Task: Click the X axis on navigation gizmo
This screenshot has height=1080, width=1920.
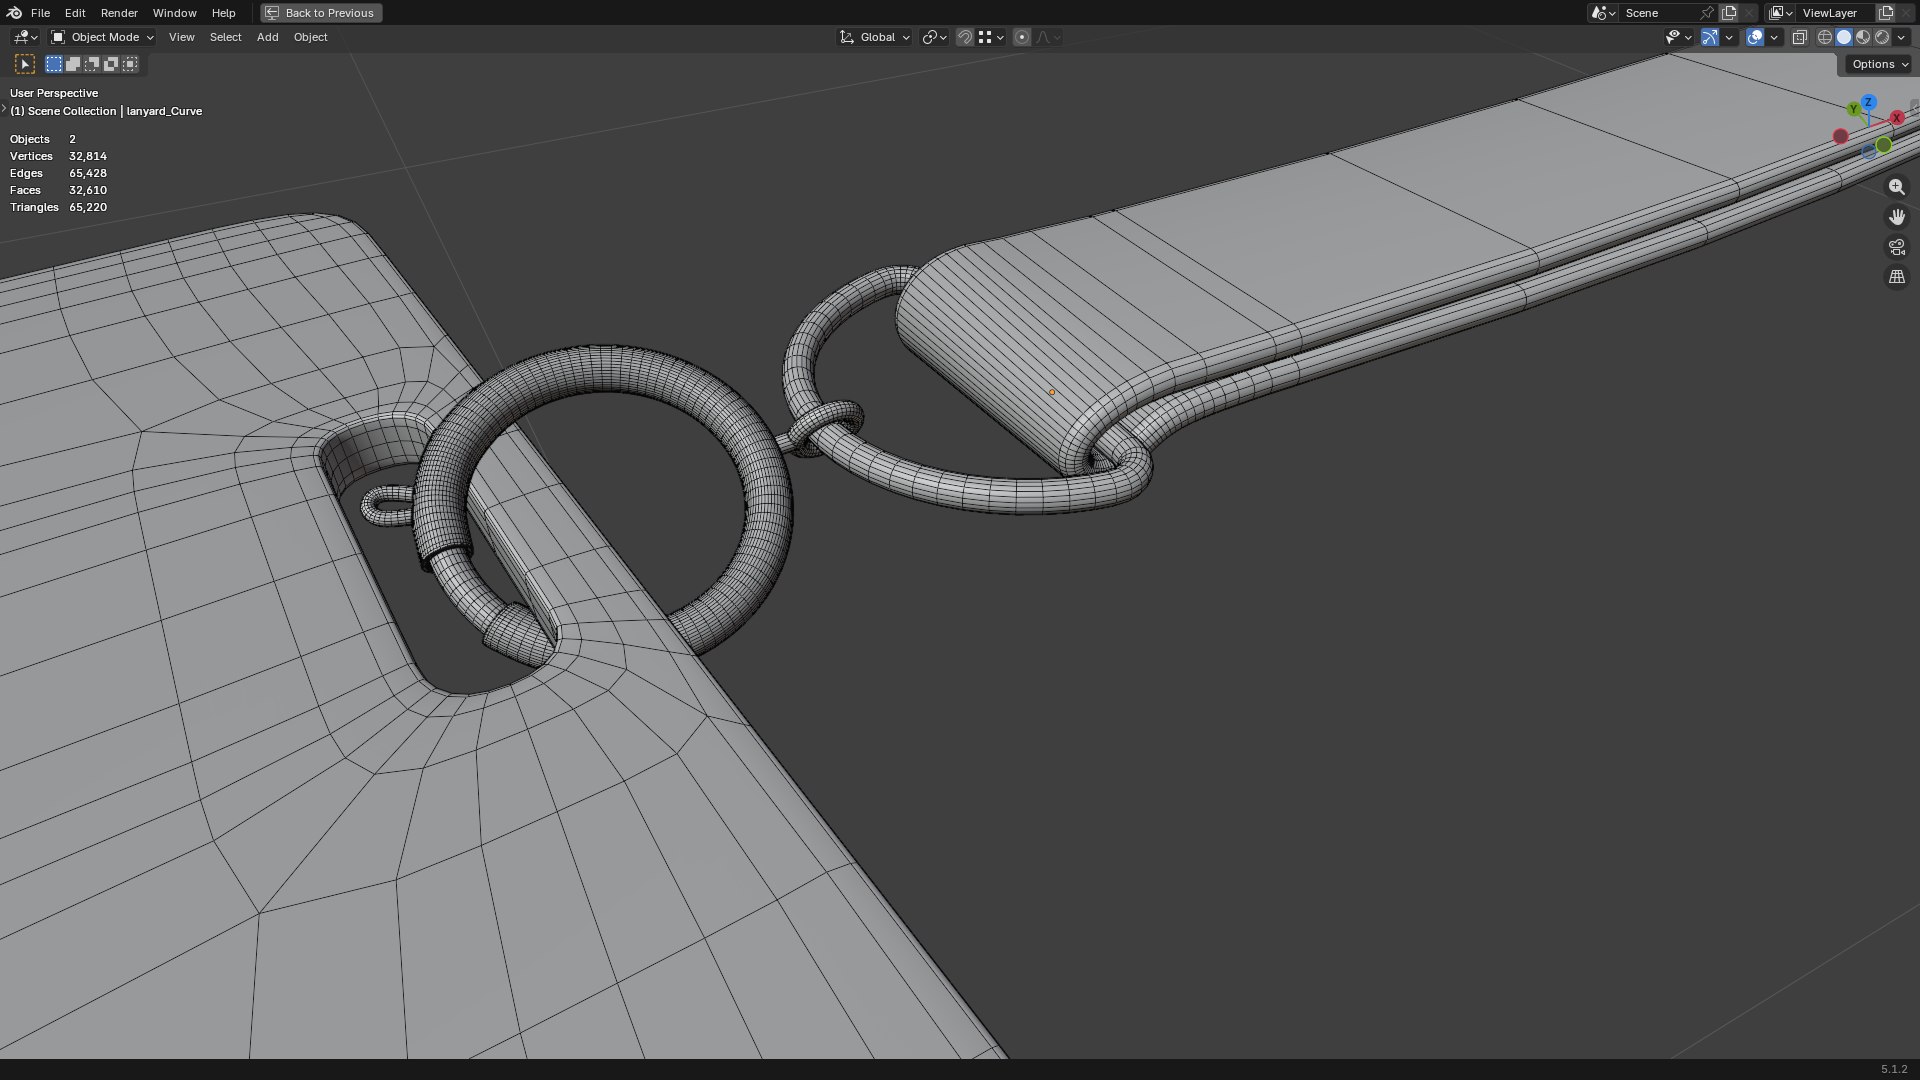Action: pos(1896,118)
